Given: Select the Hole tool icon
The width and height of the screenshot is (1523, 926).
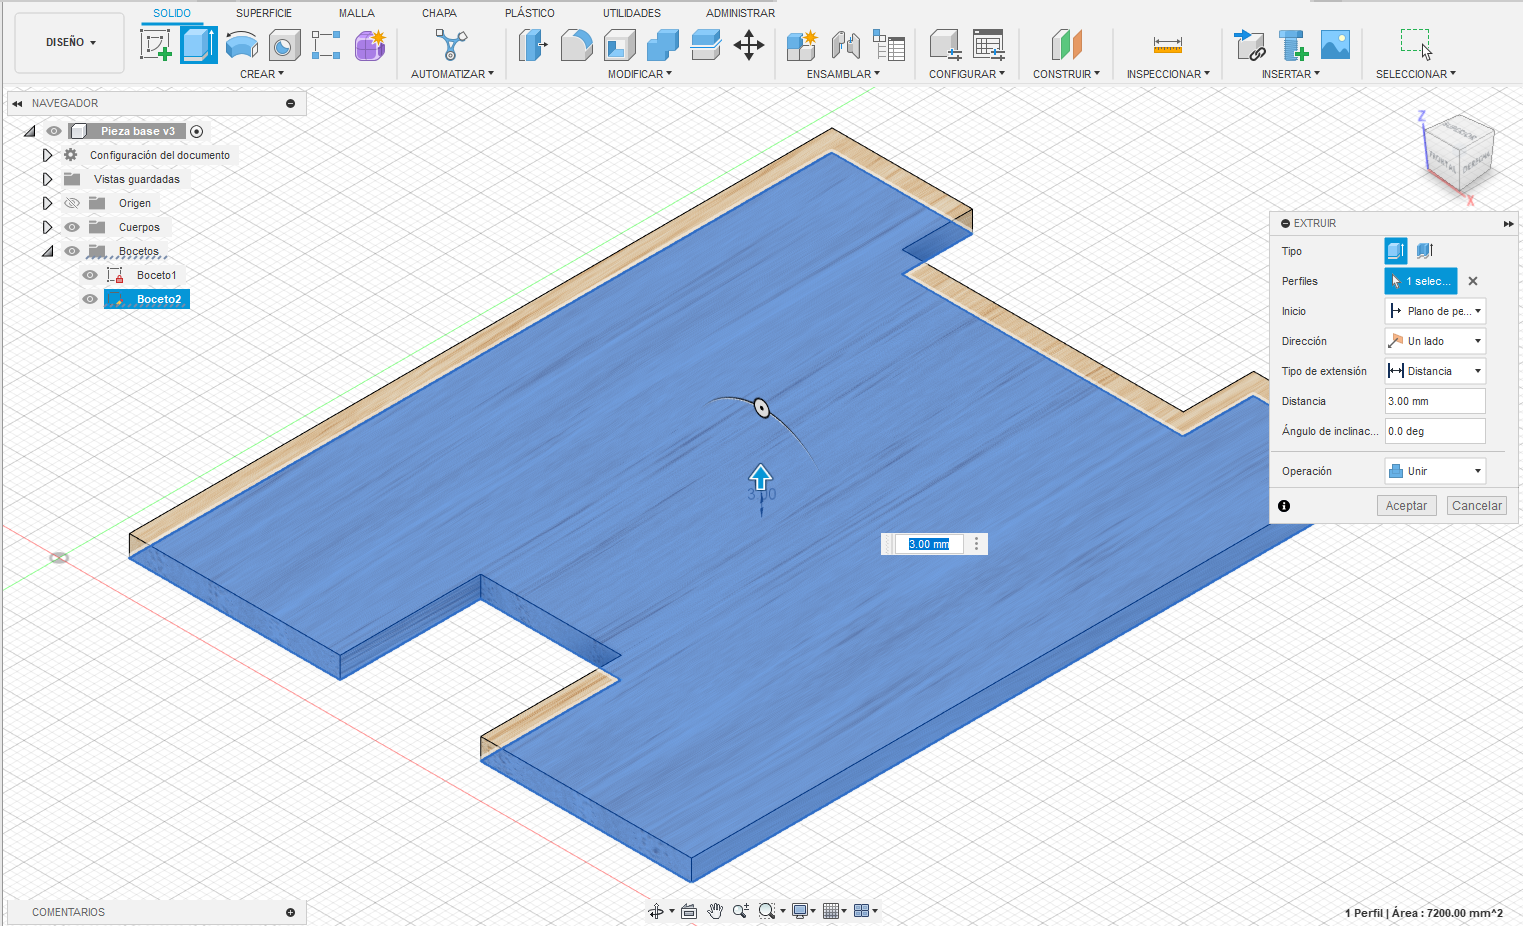Looking at the screenshot, I should click(x=284, y=45).
